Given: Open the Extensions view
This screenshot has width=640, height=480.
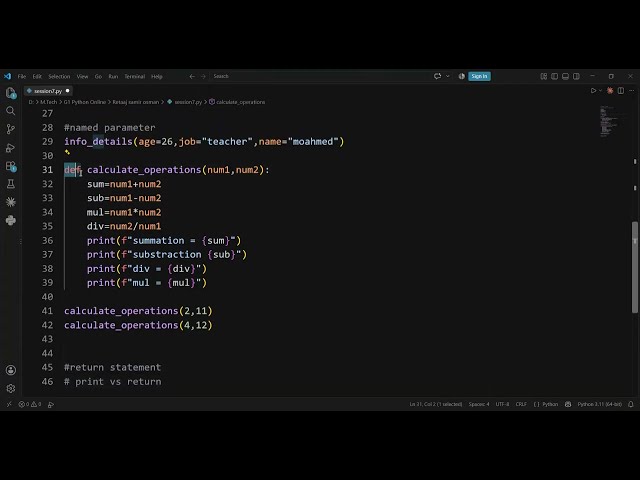Looking at the screenshot, I should point(11,166).
